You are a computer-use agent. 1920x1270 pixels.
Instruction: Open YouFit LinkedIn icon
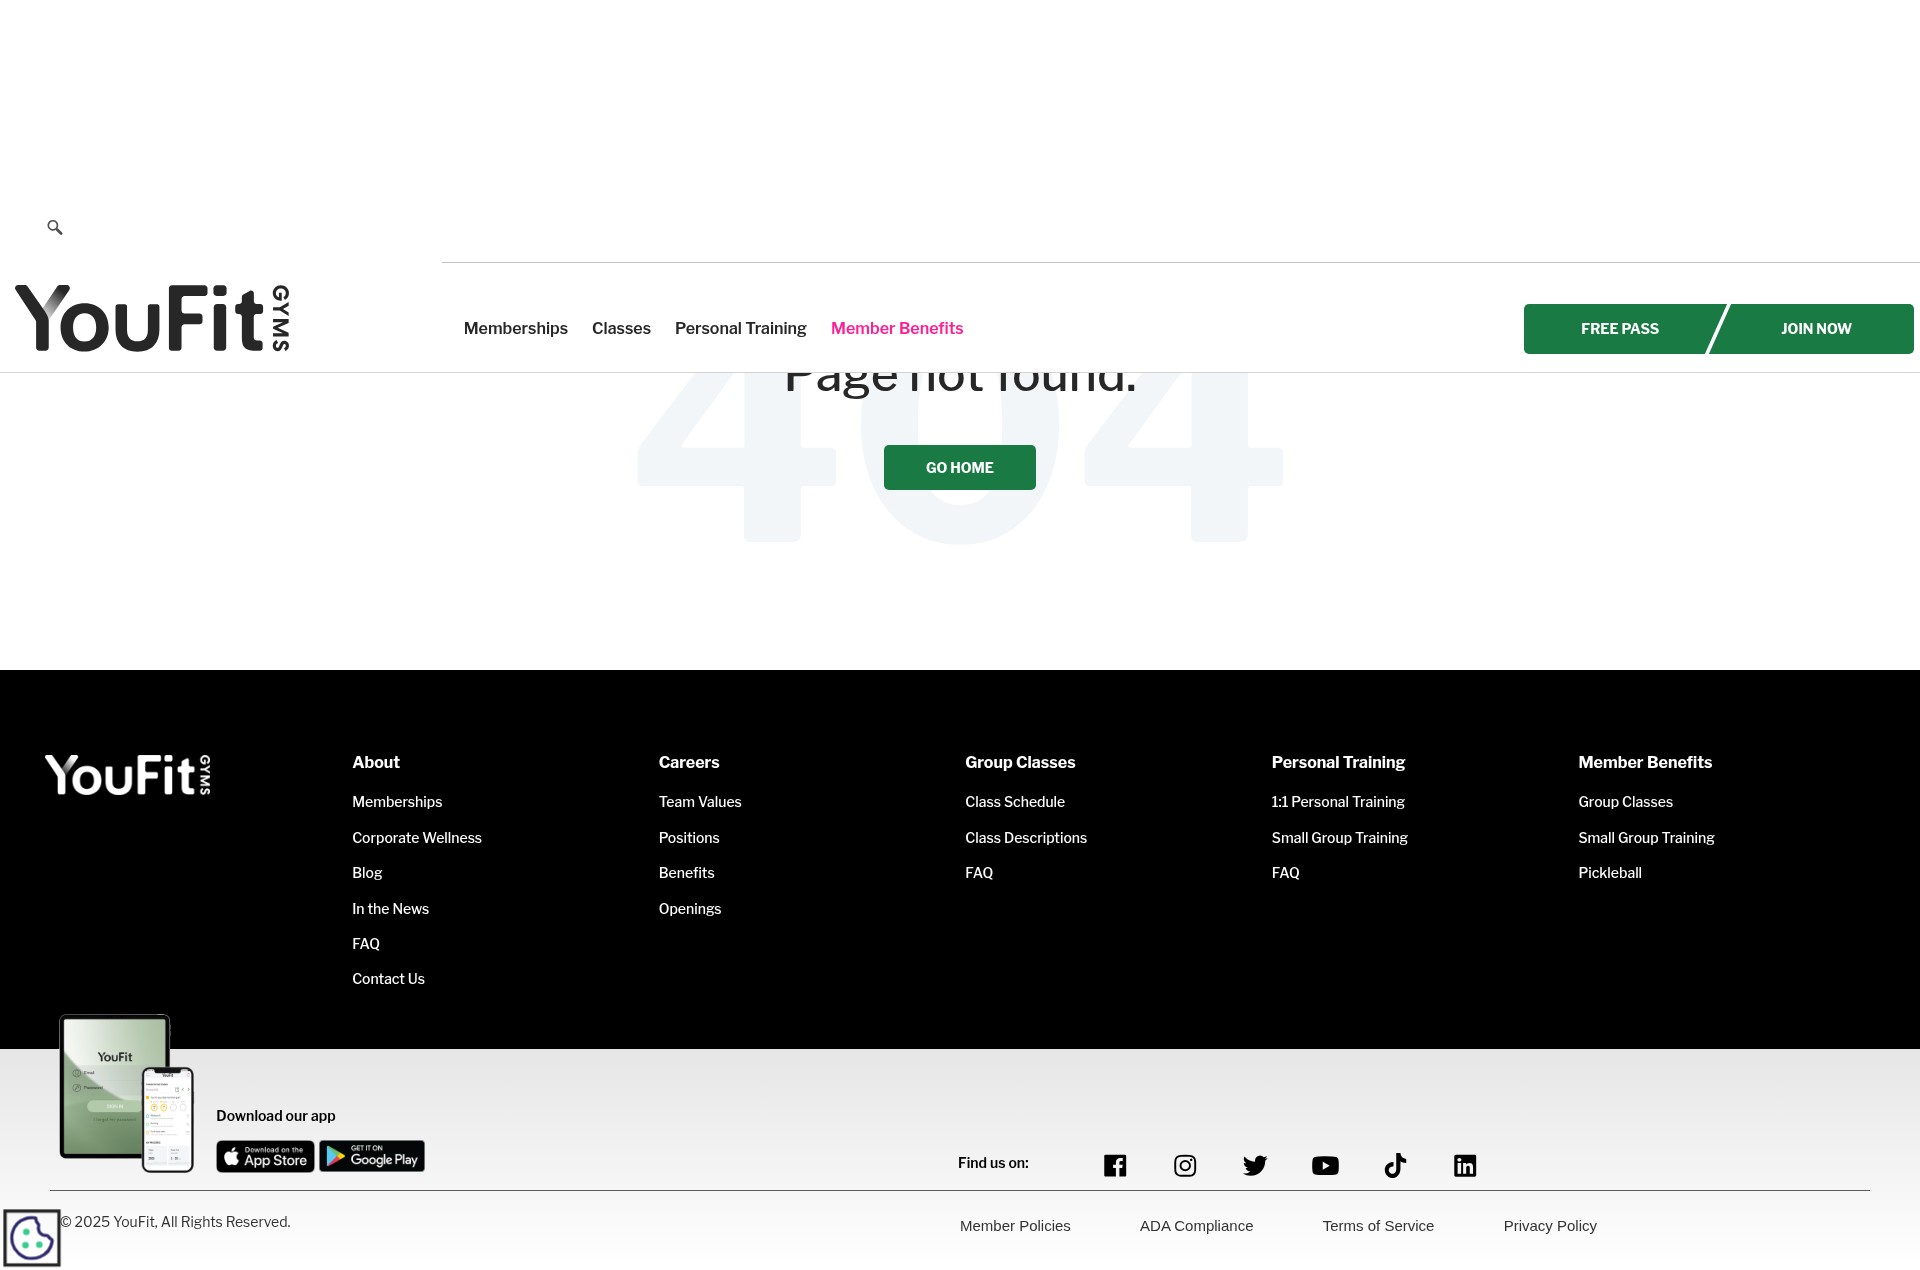tap(1465, 1166)
